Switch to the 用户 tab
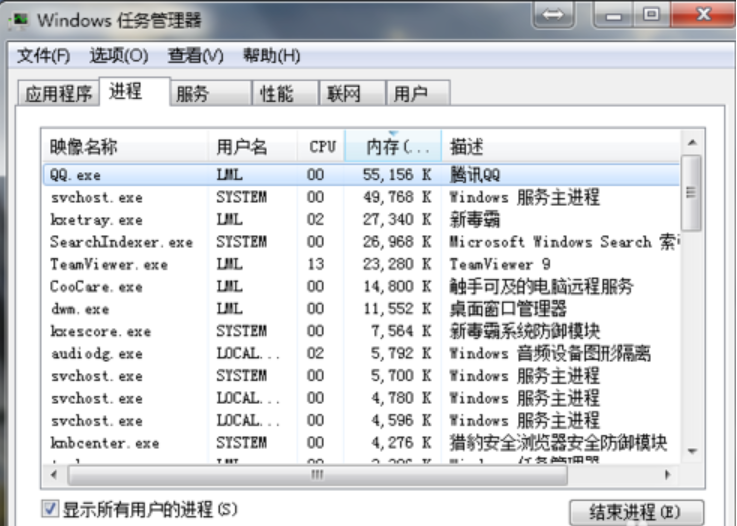The height and width of the screenshot is (526, 737). (x=411, y=94)
